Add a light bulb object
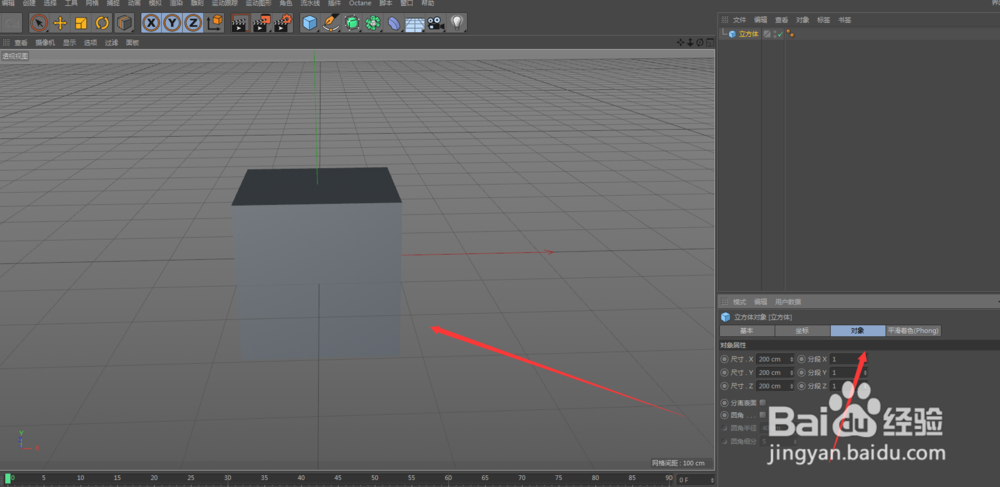This screenshot has height=487, width=1000. [456, 24]
